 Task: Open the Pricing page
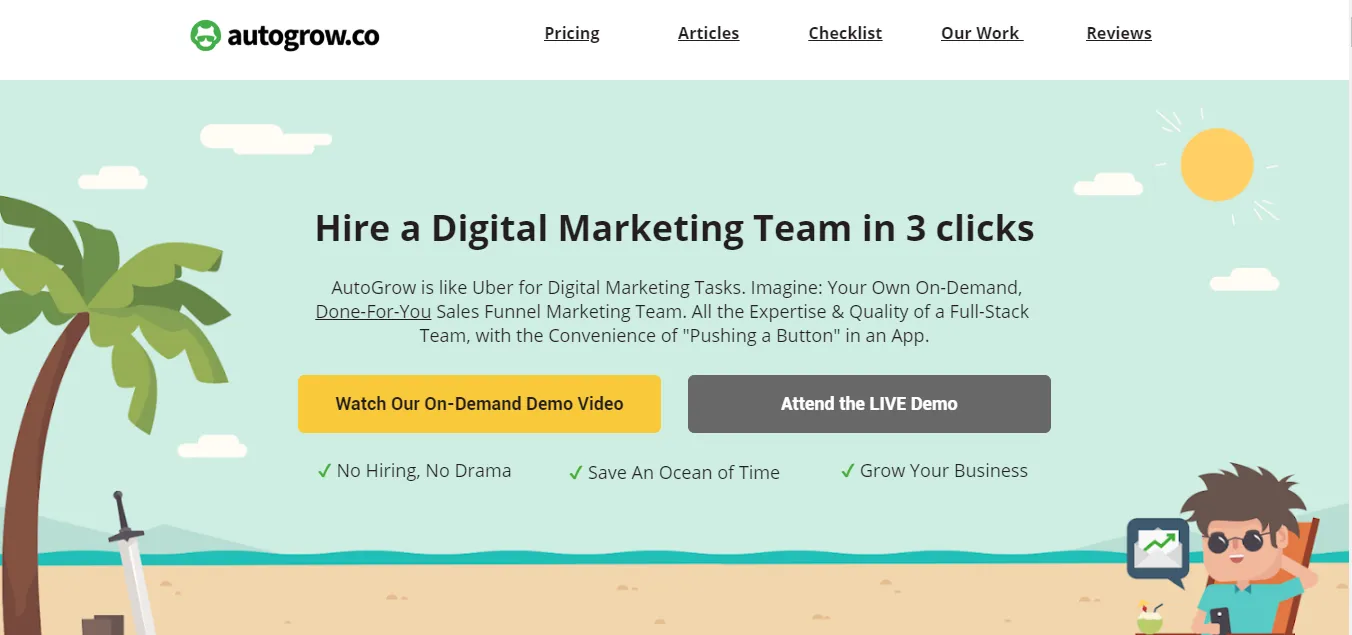coord(571,33)
